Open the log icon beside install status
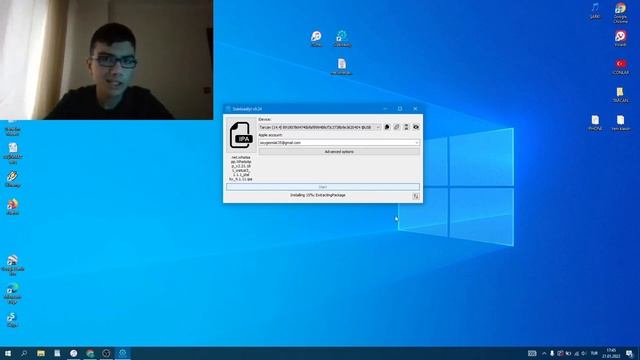 416,196
